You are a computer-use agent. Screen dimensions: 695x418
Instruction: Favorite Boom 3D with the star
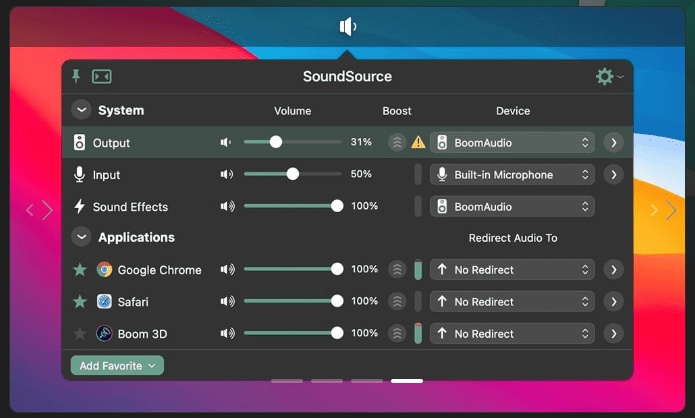click(80, 333)
